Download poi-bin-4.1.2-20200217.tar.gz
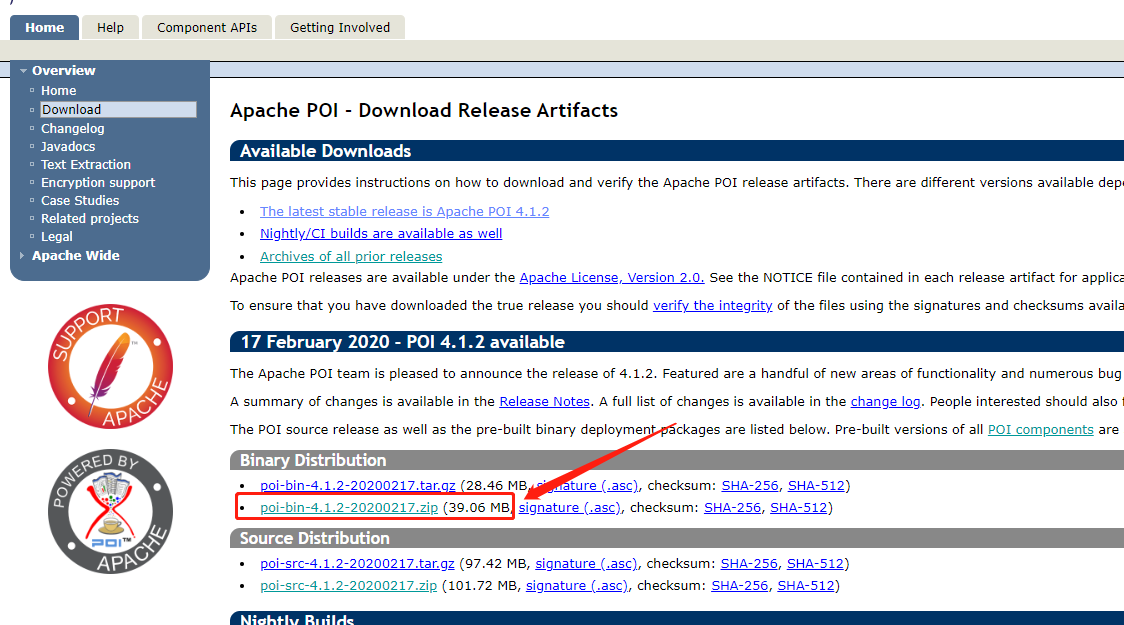This screenshot has height=625, width=1124. 358,485
